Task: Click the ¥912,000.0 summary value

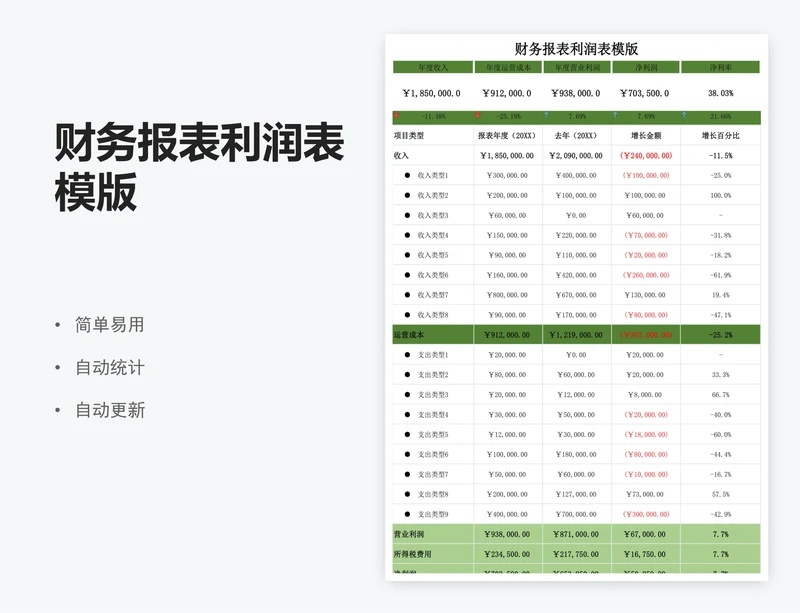Action: pyautogui.click(x=507, y=93)
